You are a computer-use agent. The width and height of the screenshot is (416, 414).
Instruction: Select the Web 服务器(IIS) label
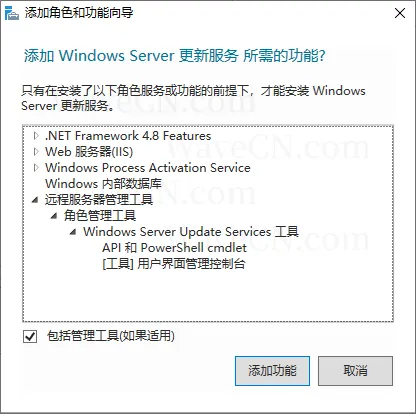point(89,152)
